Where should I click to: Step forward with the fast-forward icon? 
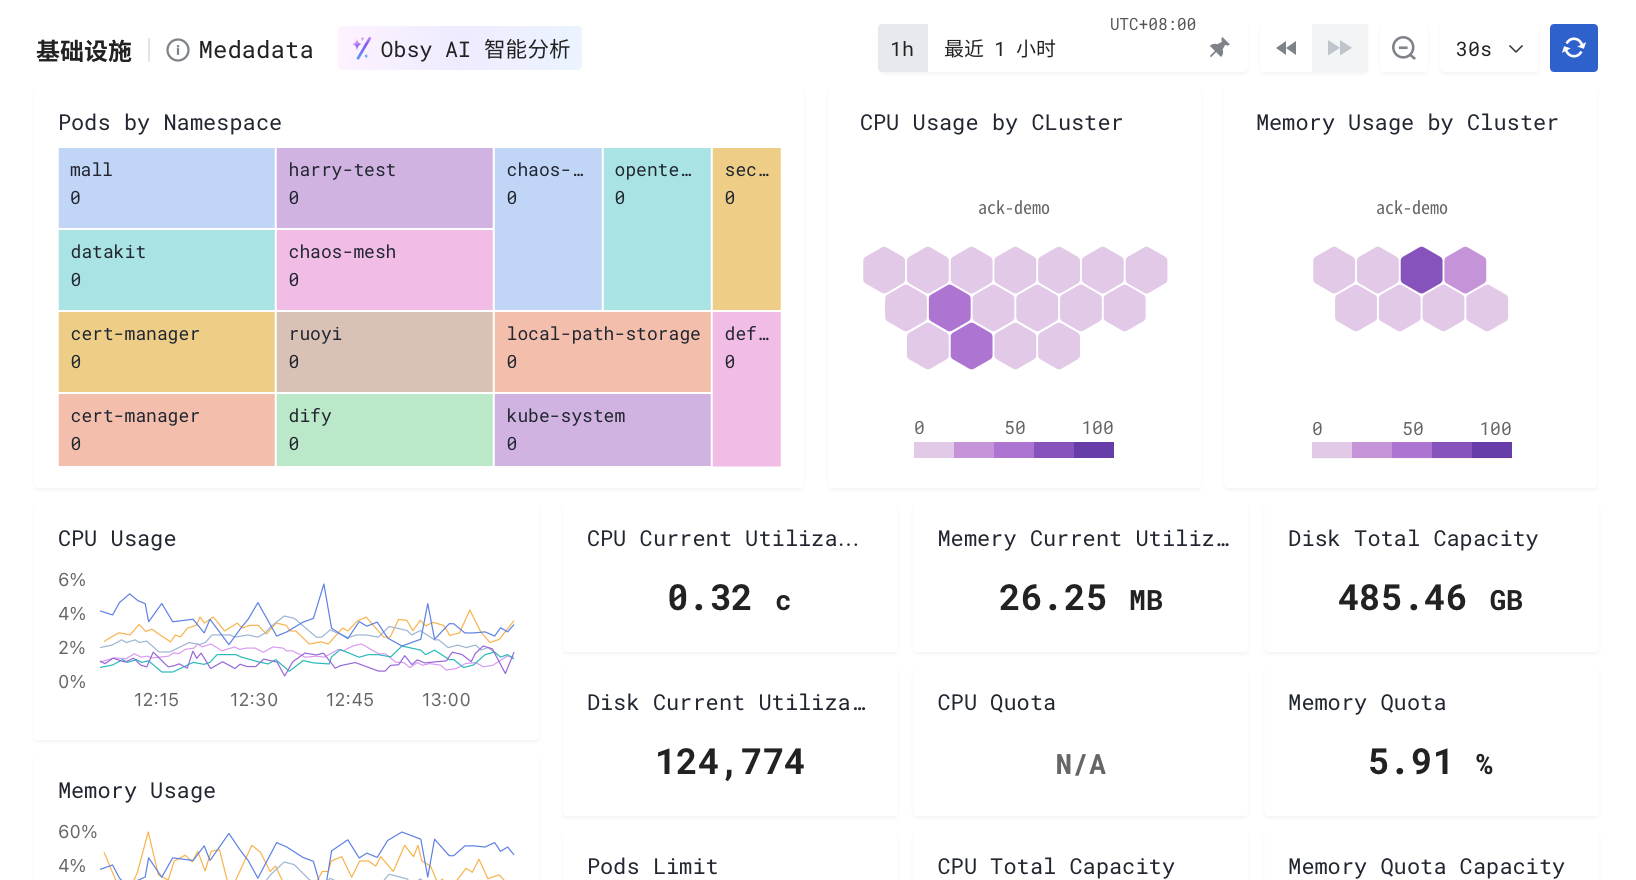point(1339,48)
